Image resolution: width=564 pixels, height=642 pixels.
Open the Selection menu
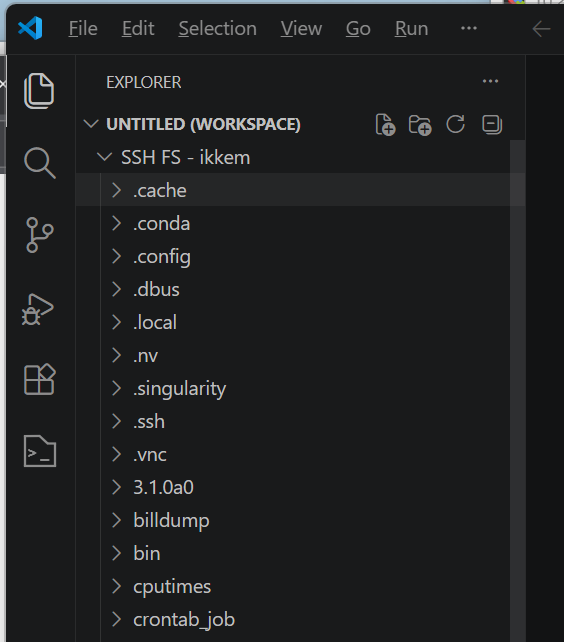[217, 29]
